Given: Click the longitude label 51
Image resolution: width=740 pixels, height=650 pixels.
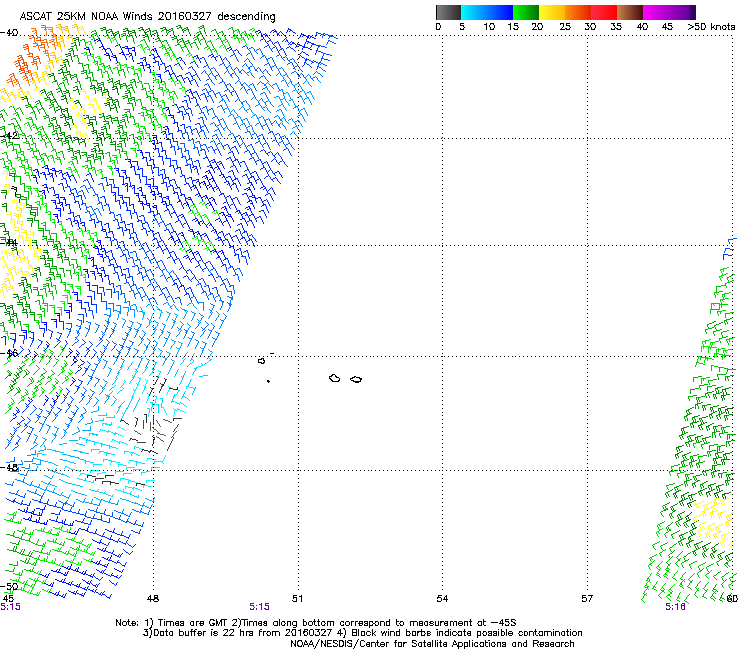Looking at the screenshot, I should 297,599.
